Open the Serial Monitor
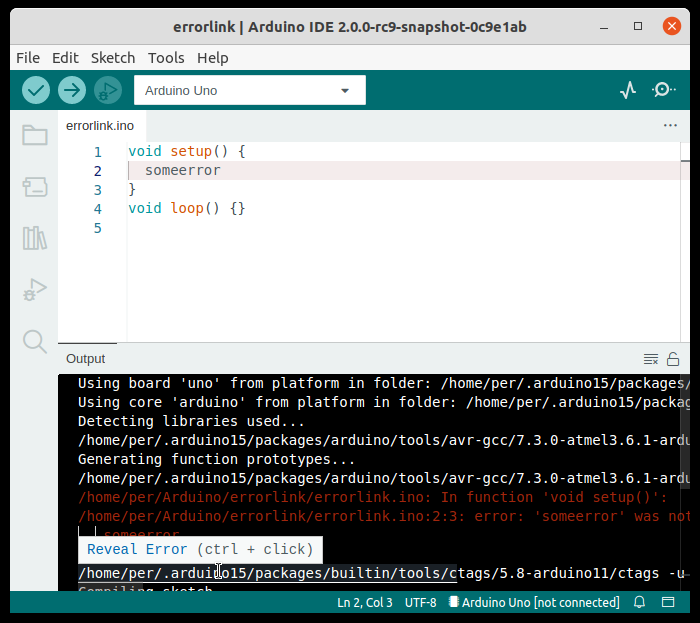 [663, 90]
